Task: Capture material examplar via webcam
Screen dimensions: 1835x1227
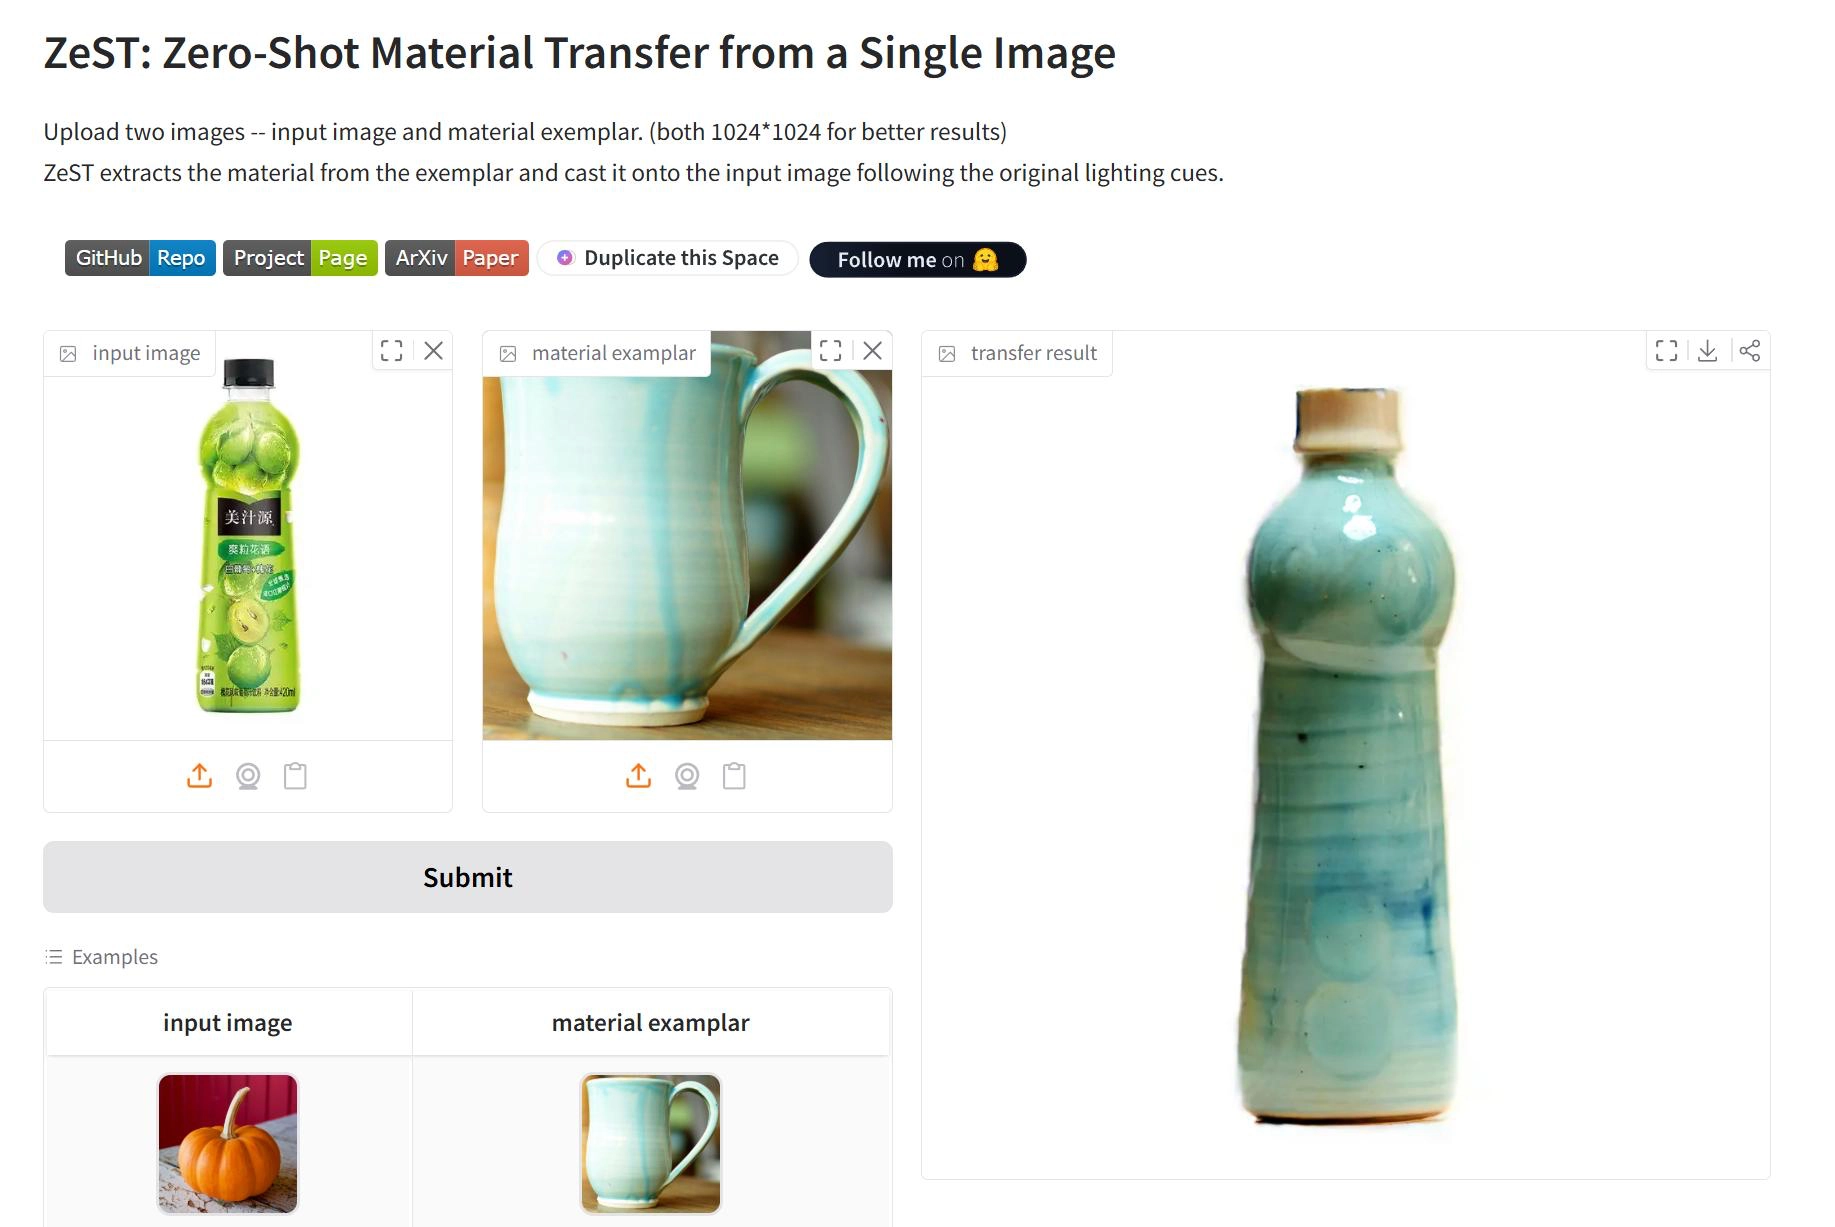Action: [687, 776]
